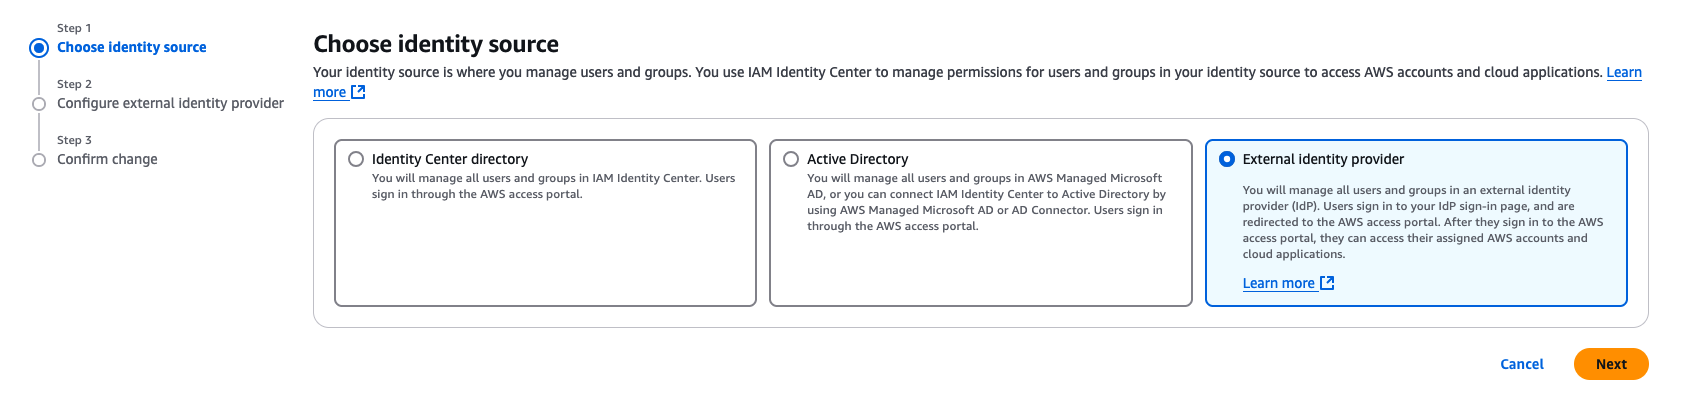Click the Next button
This screenshot has height=397, width=1692.
[x=1611, y=364]
